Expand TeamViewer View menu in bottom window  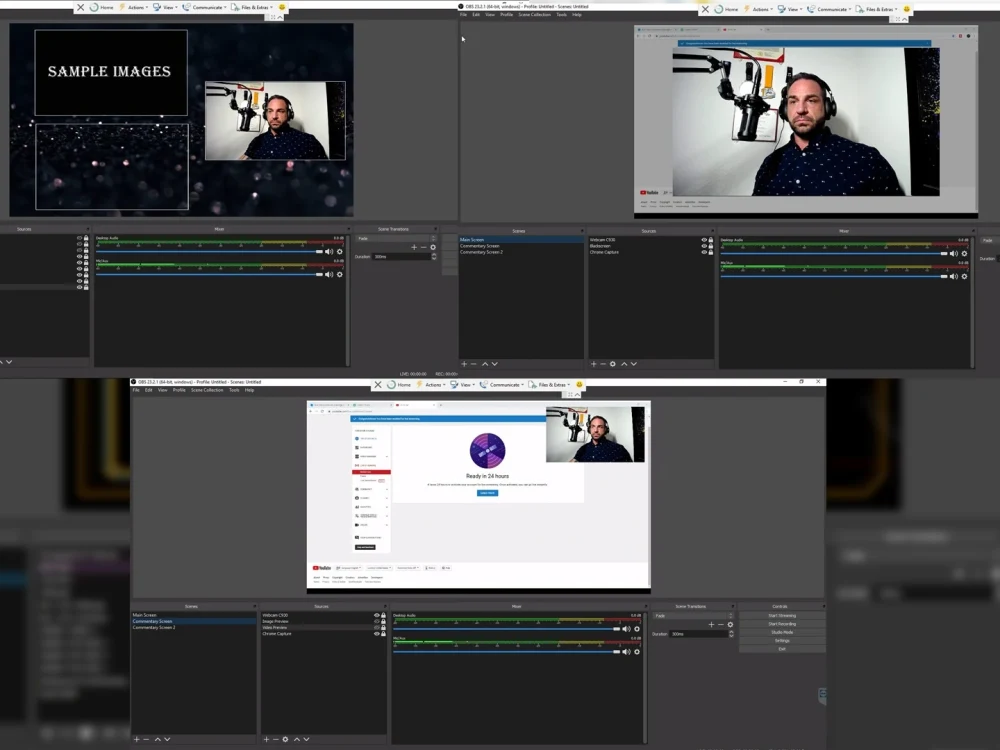[463, 385]
